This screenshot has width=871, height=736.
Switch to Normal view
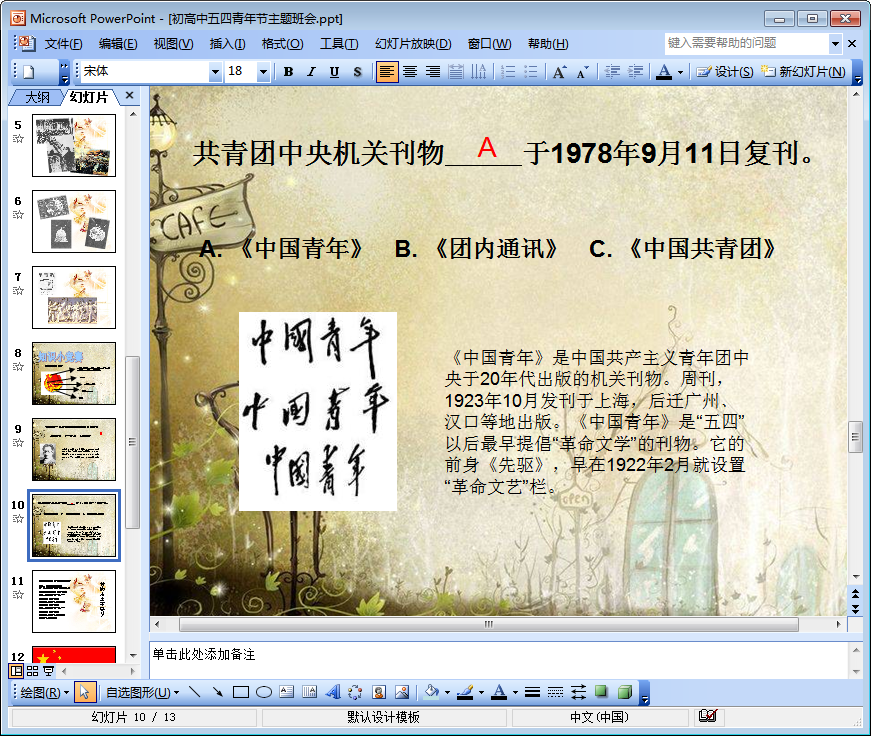(x=16, y=671)
